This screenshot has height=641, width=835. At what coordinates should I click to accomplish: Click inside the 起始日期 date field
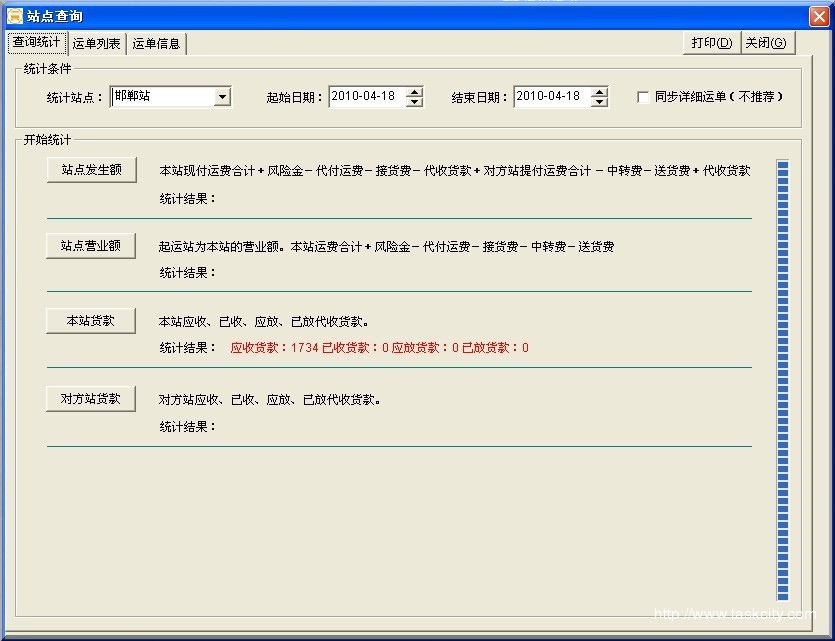(x=366, y=97)
